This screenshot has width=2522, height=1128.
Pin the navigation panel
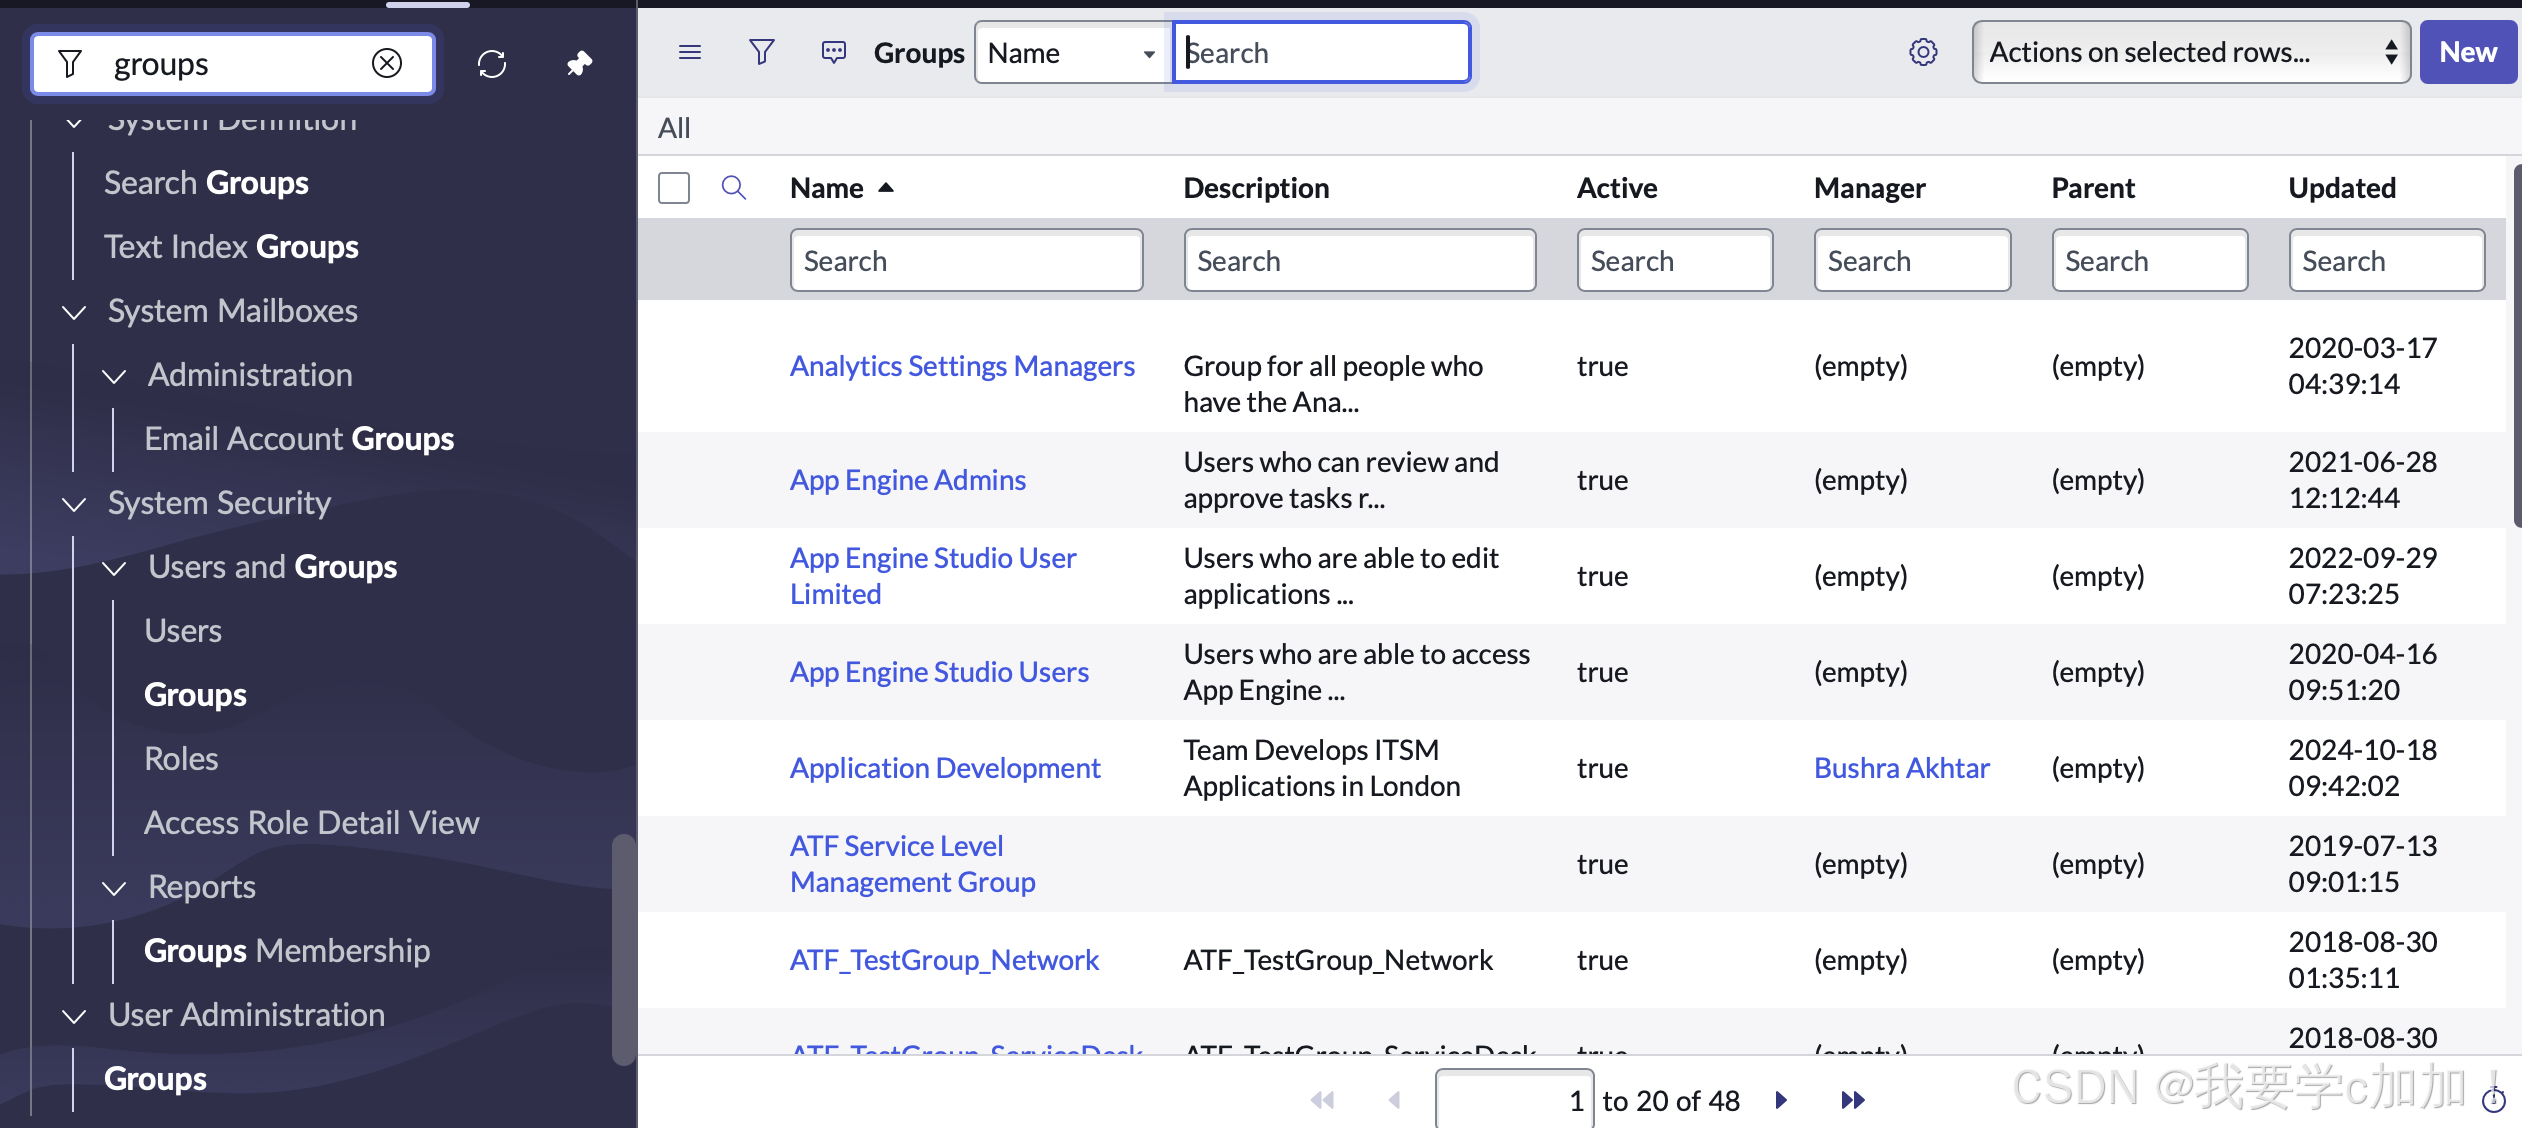(x=579, y=64)
